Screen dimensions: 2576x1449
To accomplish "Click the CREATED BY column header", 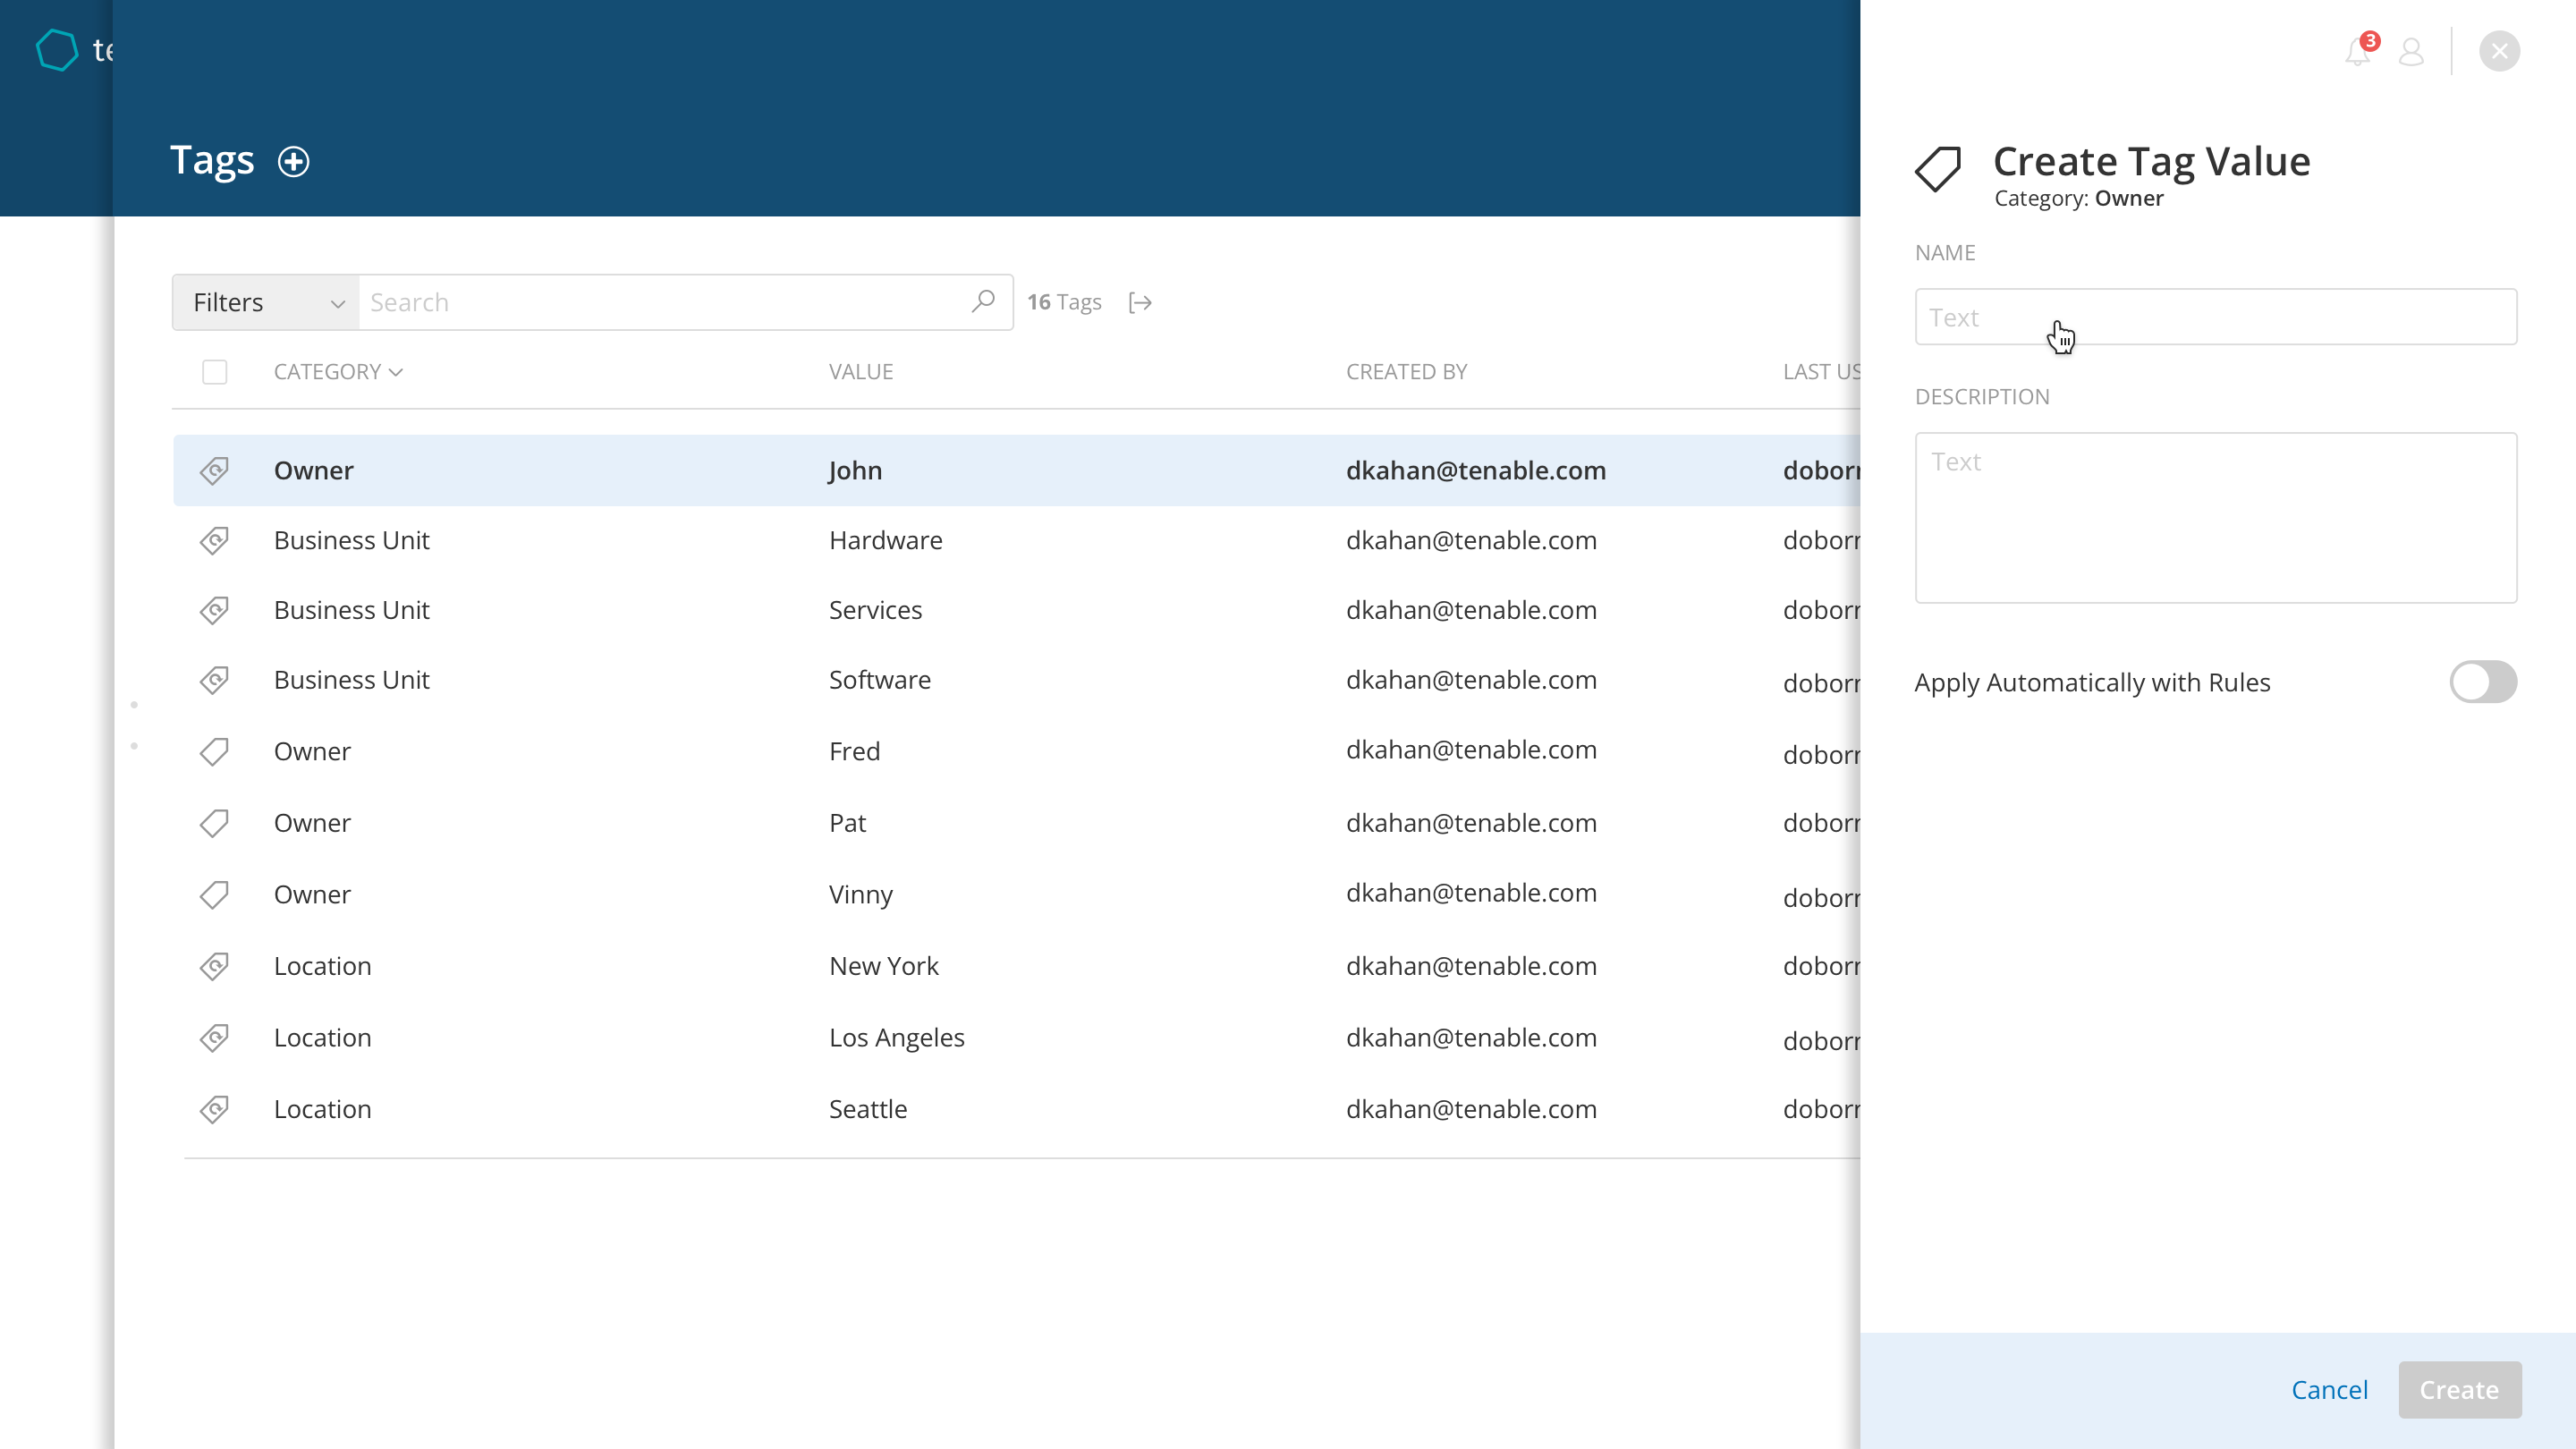I will point(1405,372).
